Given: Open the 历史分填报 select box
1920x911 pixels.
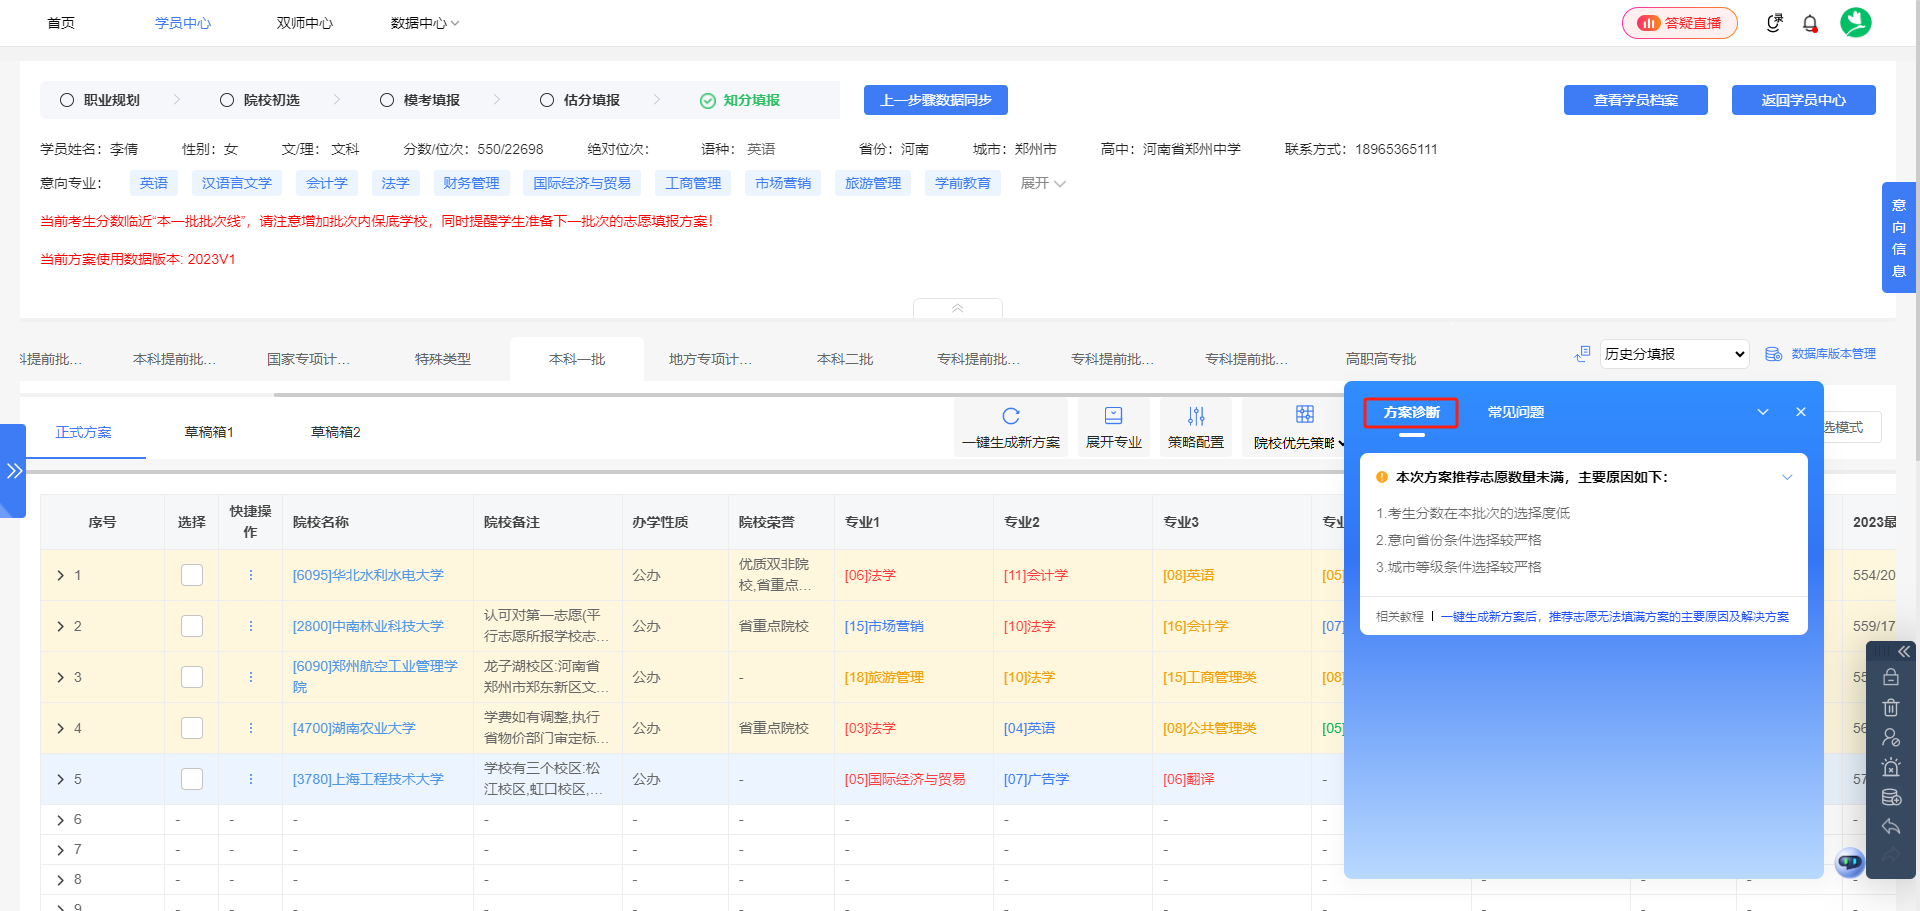Looking at the screenshot, I should click(1674, 354).
